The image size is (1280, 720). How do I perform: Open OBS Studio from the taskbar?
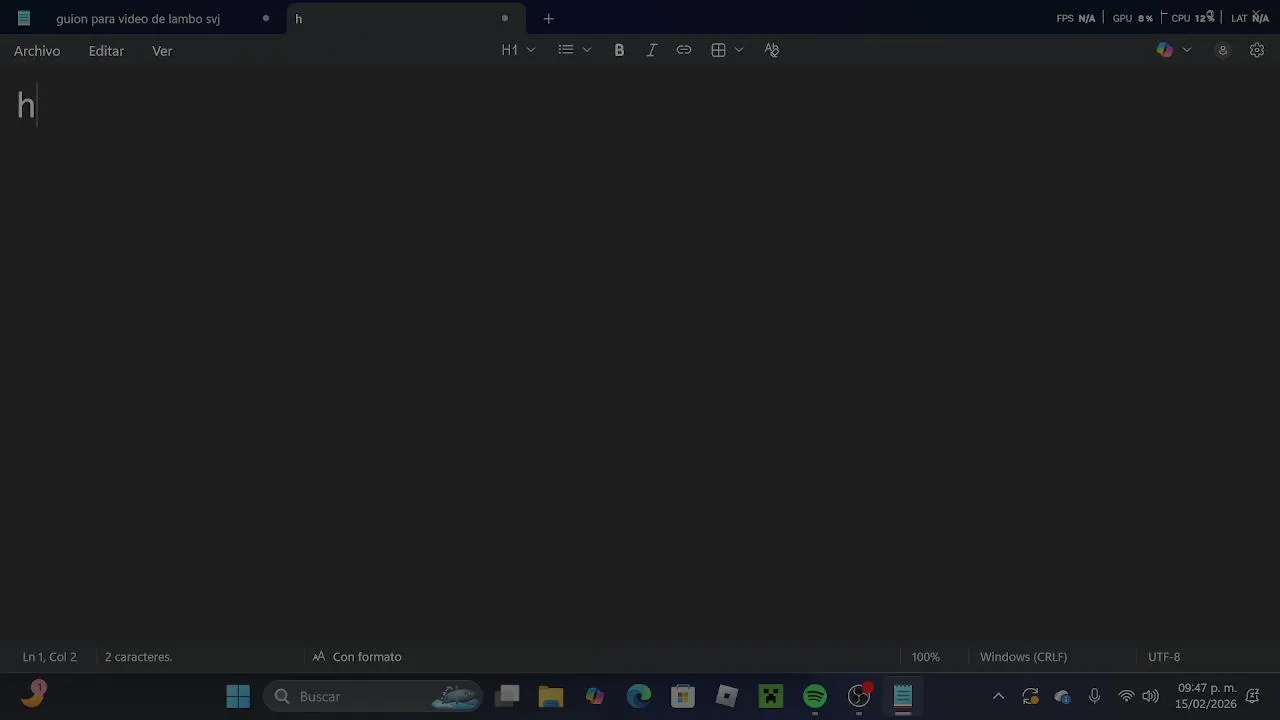point(859,696)
